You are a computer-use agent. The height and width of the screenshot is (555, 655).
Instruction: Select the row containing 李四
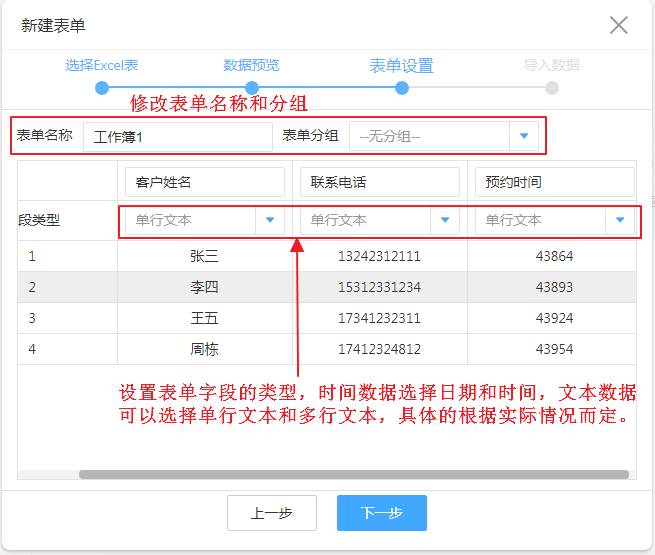[204, 287]
